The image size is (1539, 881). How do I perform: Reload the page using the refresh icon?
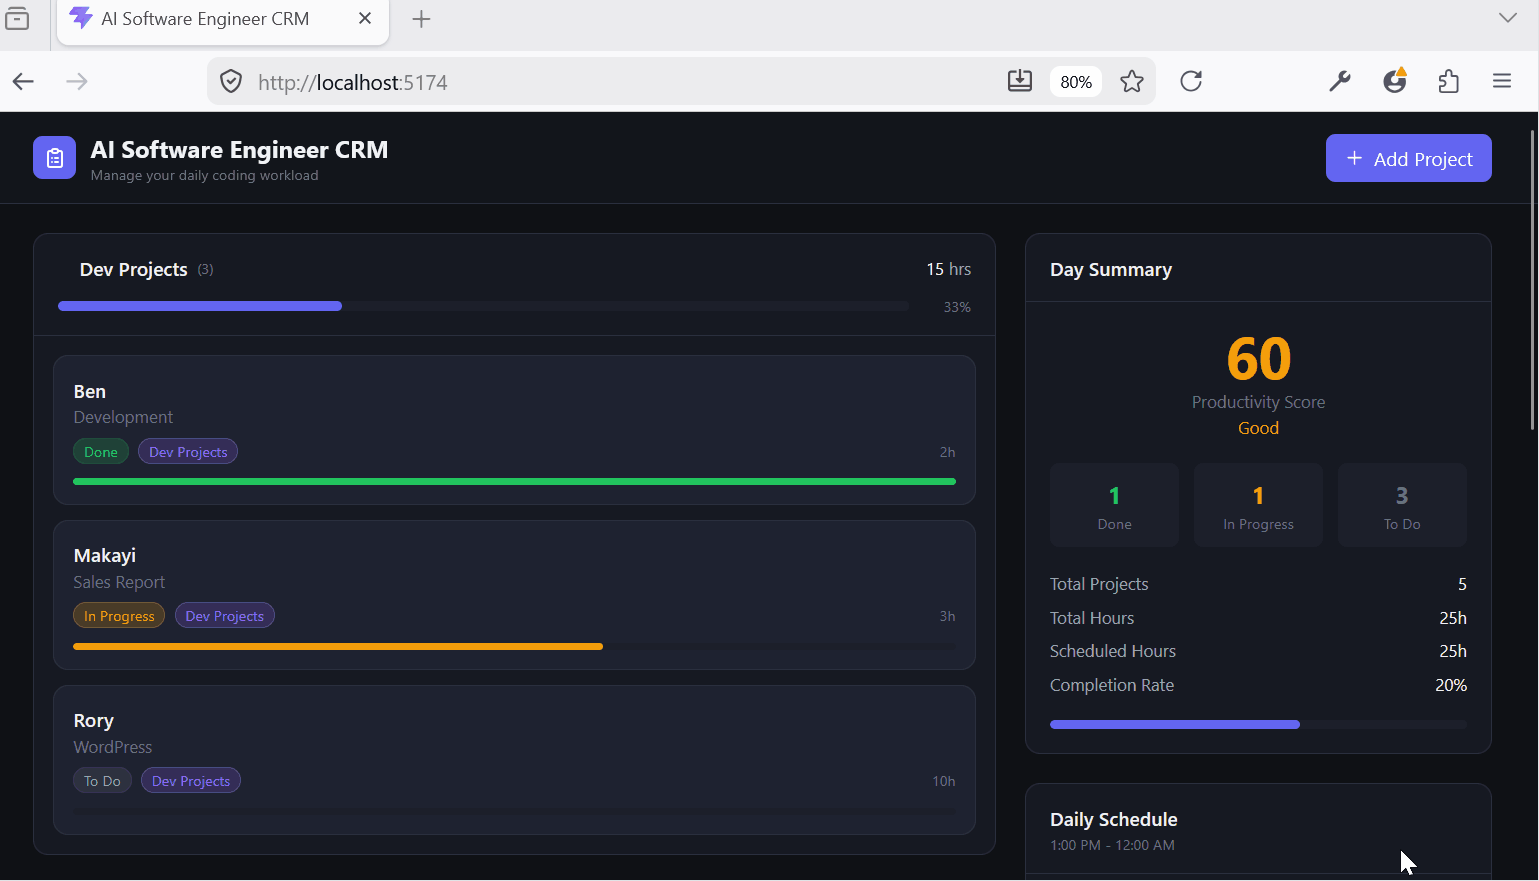coord(1190,82)
